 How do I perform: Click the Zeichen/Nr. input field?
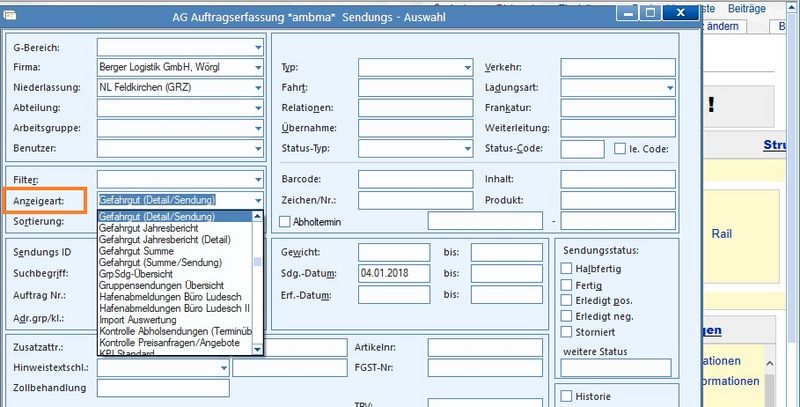point(416,200)
